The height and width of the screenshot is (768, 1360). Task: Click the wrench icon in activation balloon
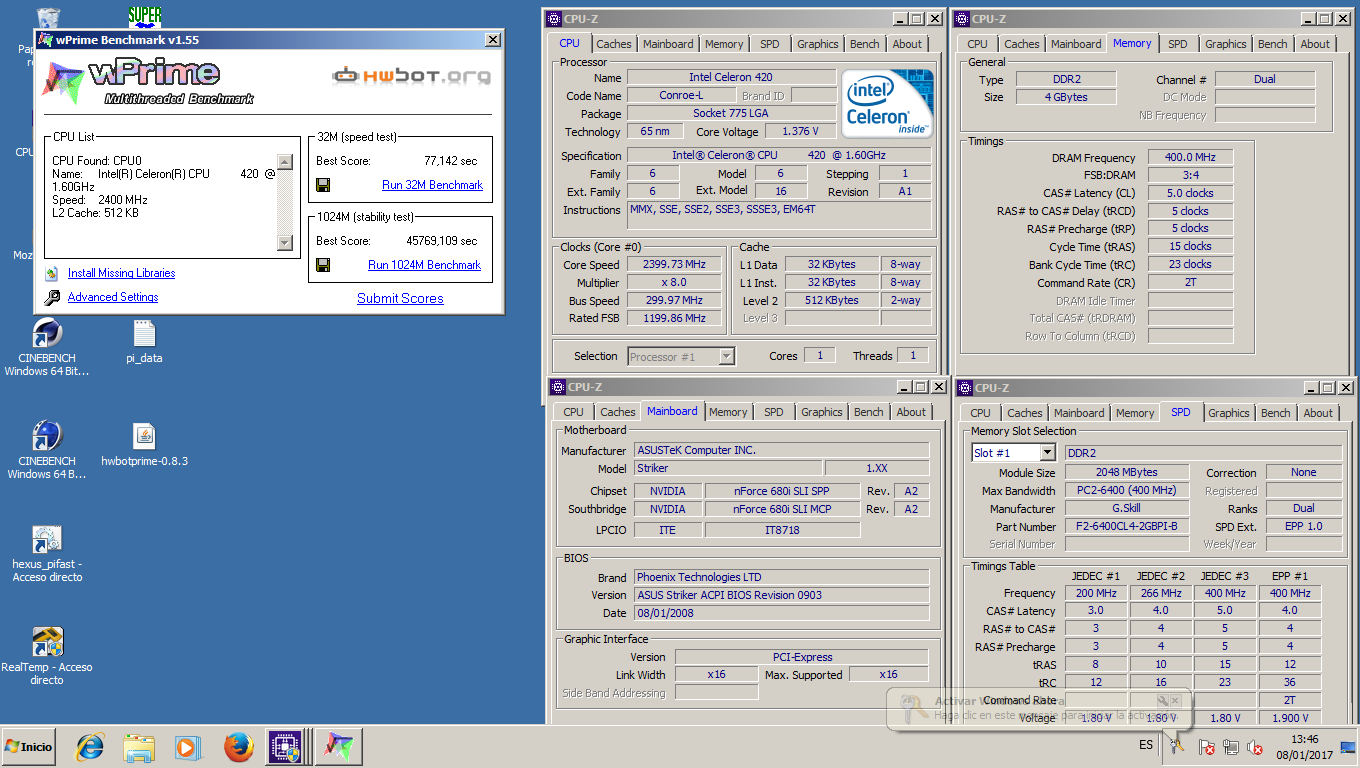[1162, 702]
